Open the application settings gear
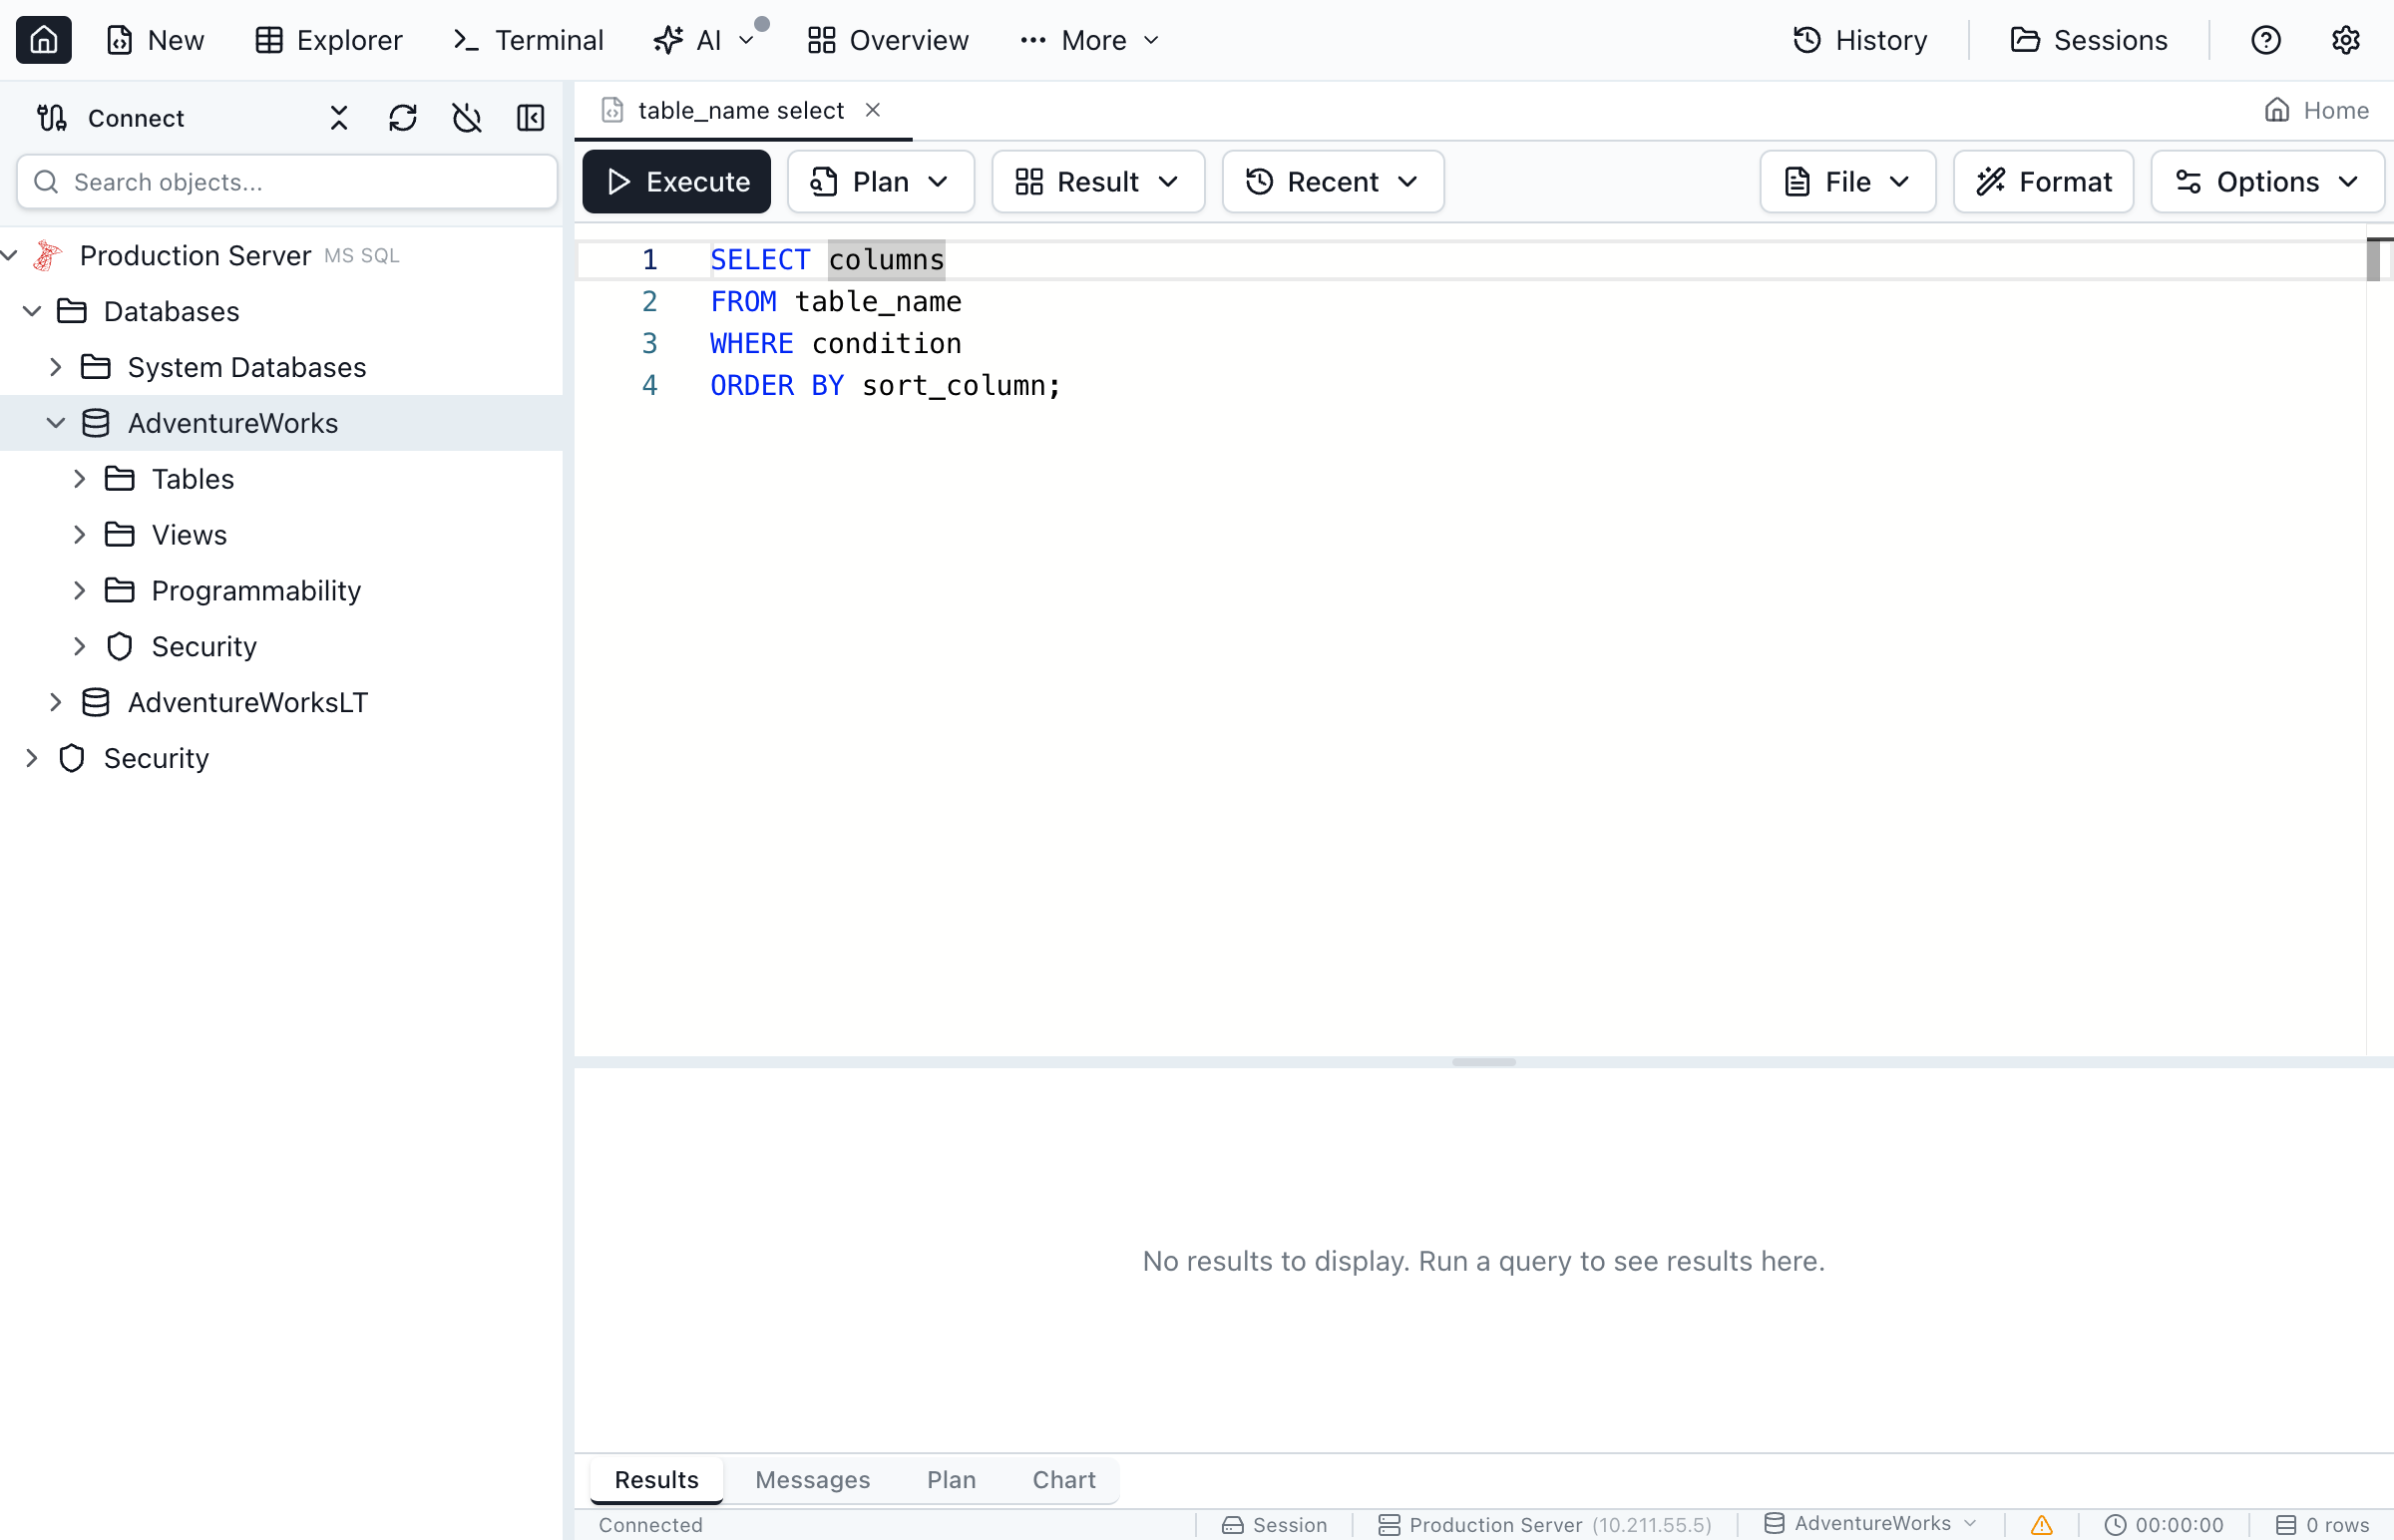 click(2346, 40)
